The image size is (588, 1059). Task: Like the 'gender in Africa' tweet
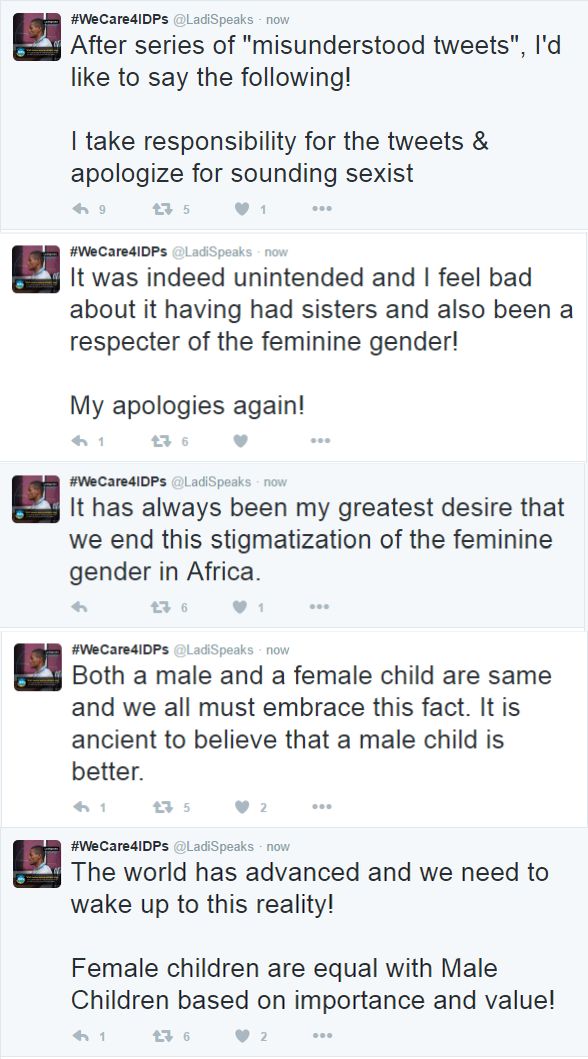[240, 607]
